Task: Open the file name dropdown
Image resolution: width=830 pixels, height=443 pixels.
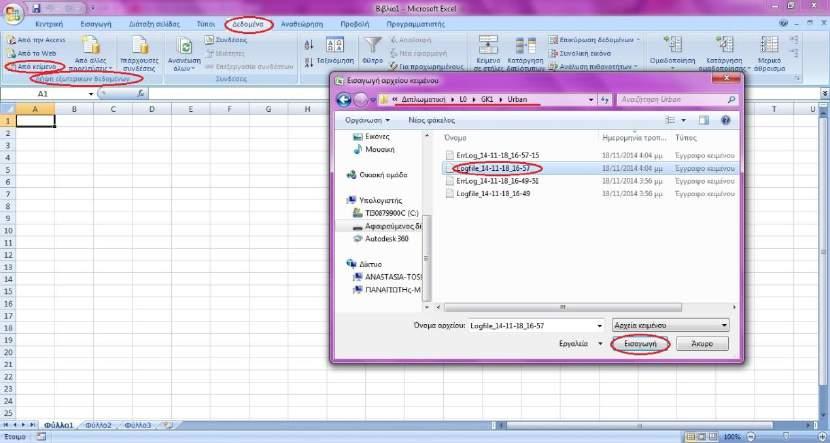Action: pyautogui.click(x=600, y=326)
